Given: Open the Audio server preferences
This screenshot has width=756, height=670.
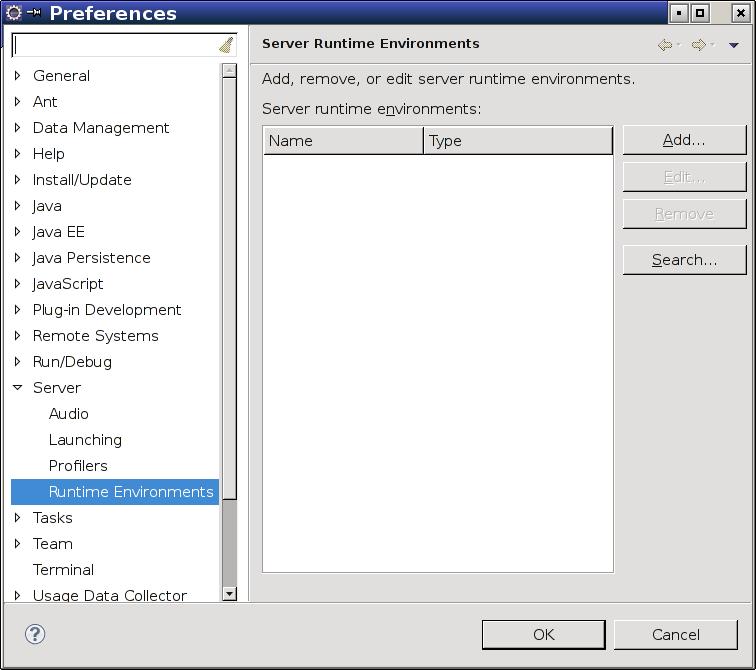Looking at the screenshot, I should 68,414.
